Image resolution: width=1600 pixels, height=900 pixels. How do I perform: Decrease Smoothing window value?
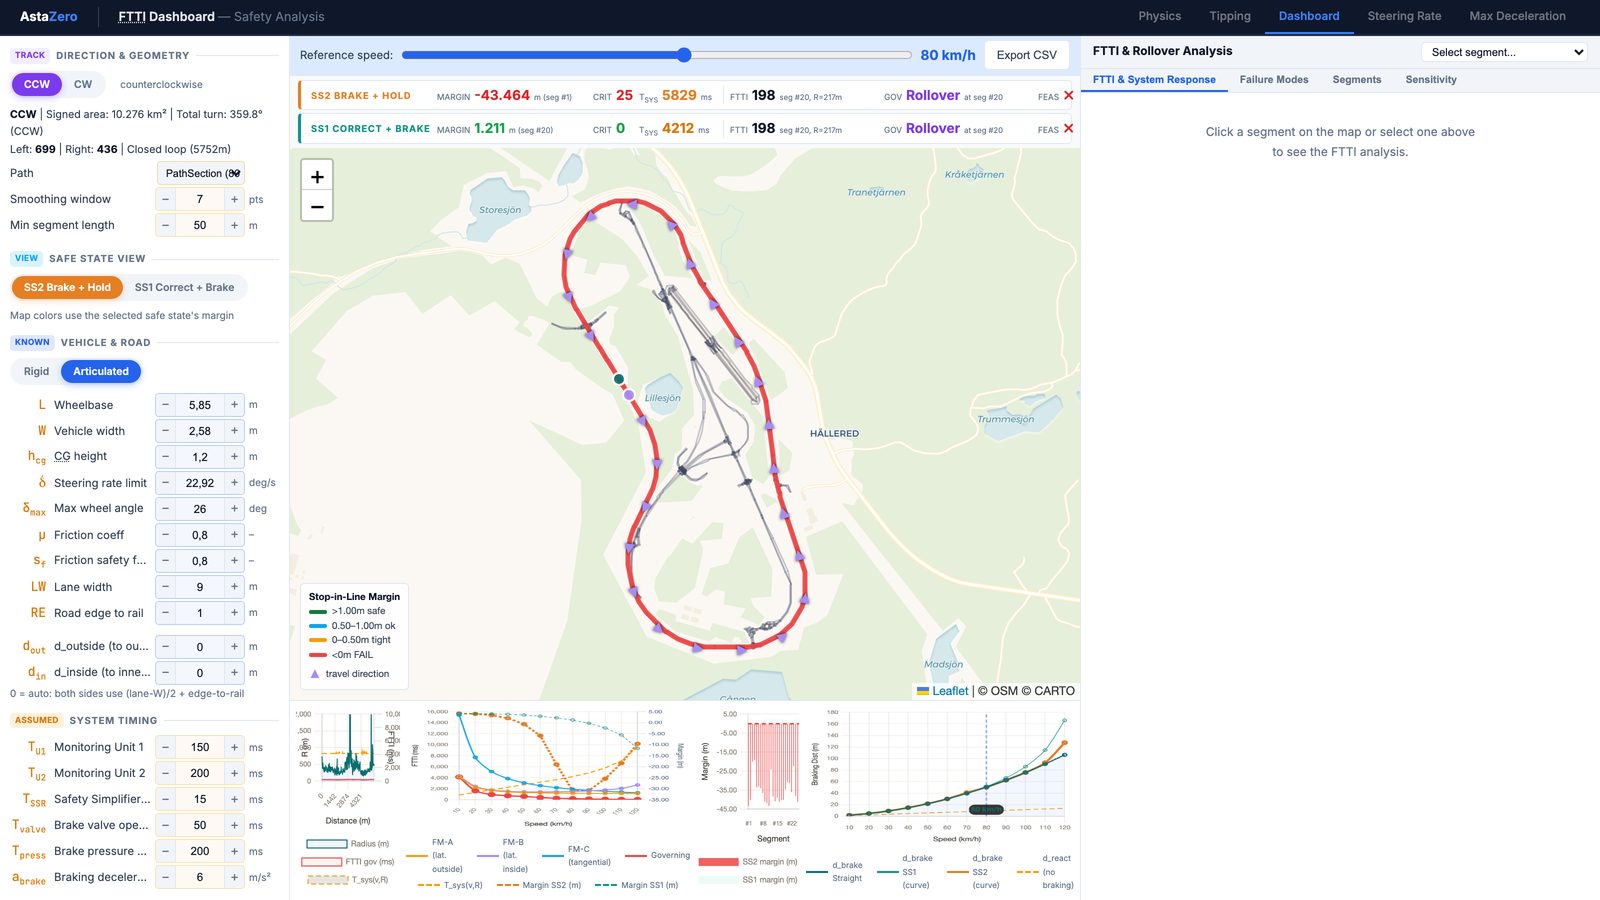165,199
